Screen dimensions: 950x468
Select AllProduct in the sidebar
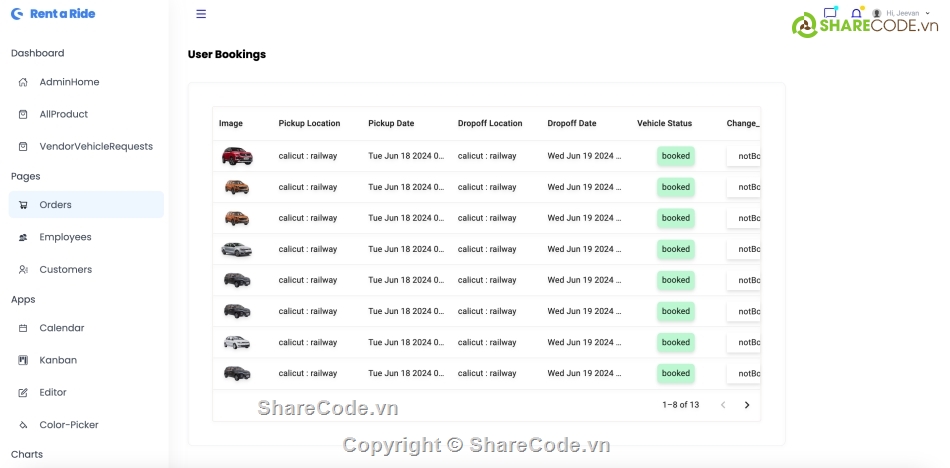click(x=63, y=114)
